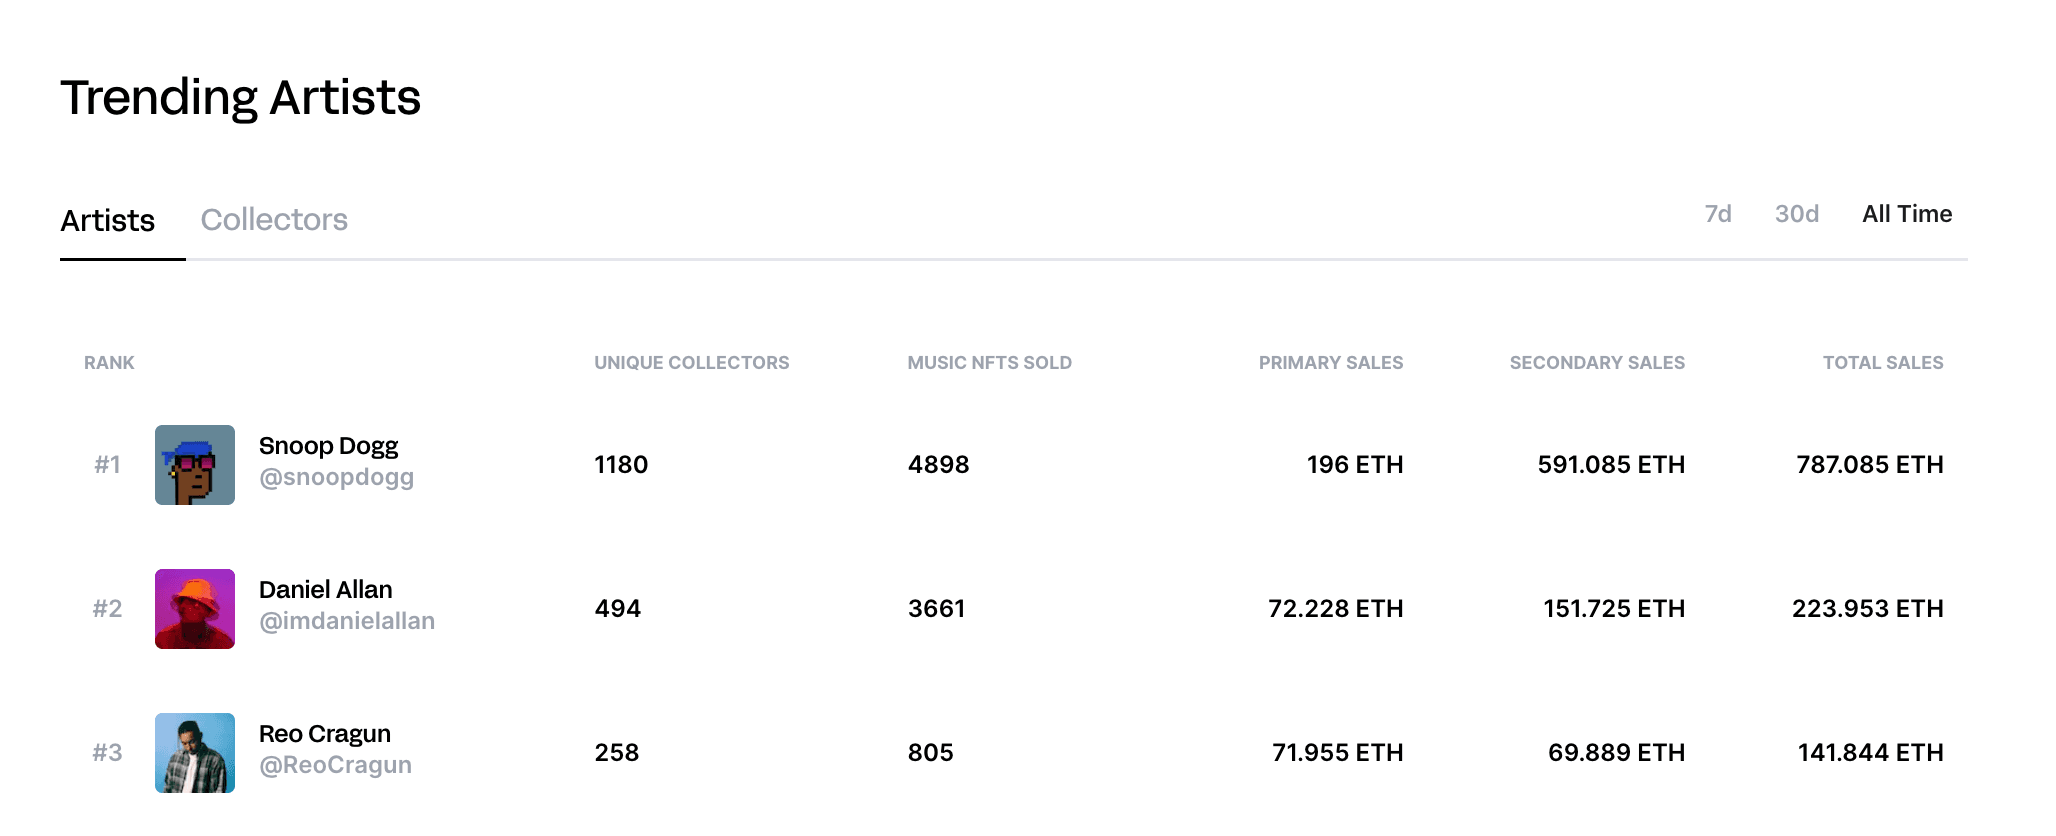This screenshot has height=836, width=2056.
Task: Select the All Time filter
Action: tap(1907, 214)
